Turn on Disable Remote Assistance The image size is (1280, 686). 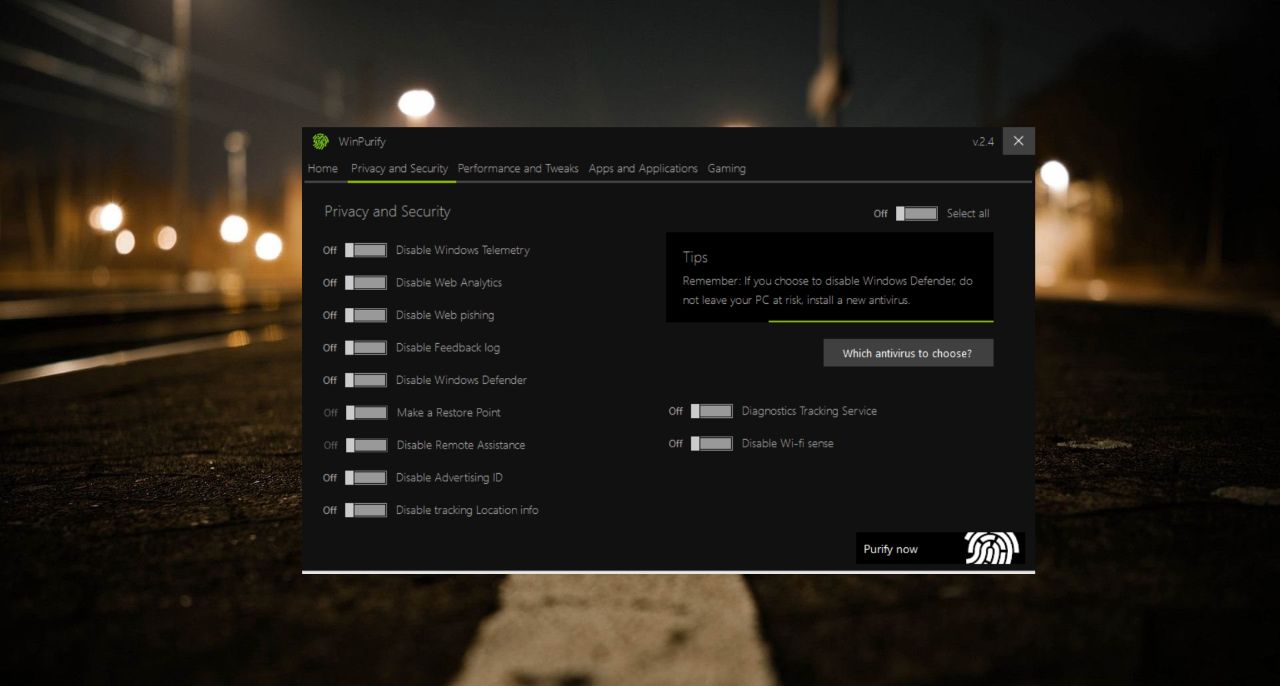366,445
